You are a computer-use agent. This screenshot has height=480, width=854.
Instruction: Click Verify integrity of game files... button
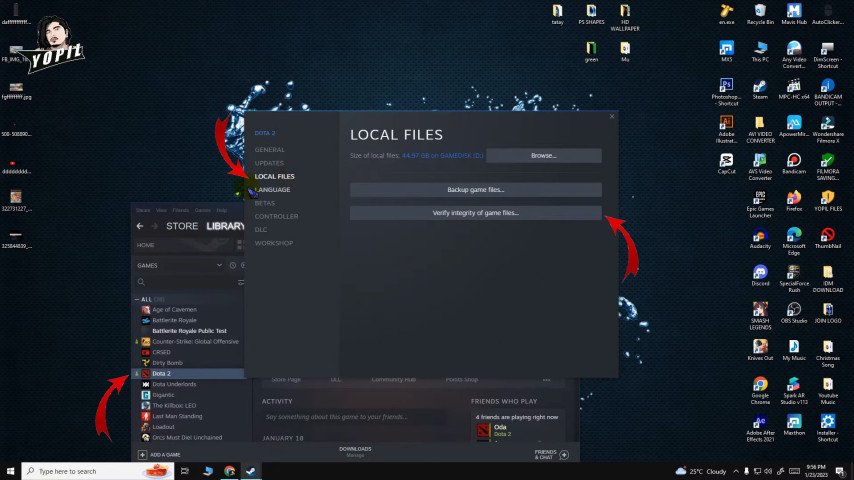point(475,213)
